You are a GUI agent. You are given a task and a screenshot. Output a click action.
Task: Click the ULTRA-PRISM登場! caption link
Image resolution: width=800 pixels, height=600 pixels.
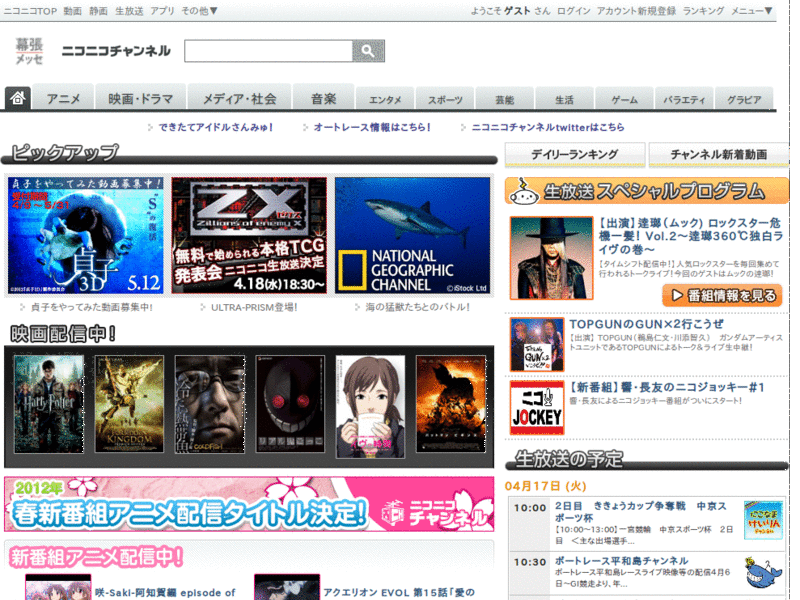pos(254,307)
